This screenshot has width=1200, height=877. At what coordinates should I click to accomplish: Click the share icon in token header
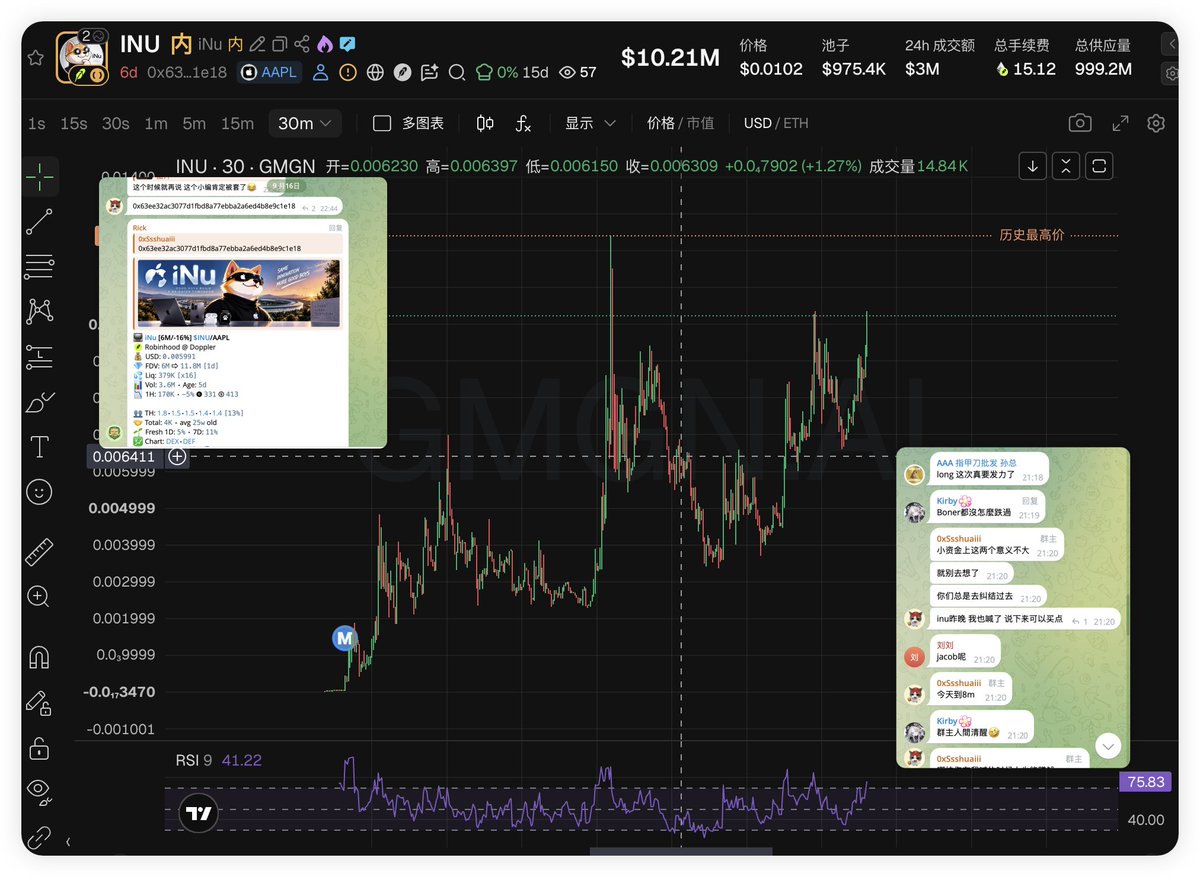click(x=302, y=45)
